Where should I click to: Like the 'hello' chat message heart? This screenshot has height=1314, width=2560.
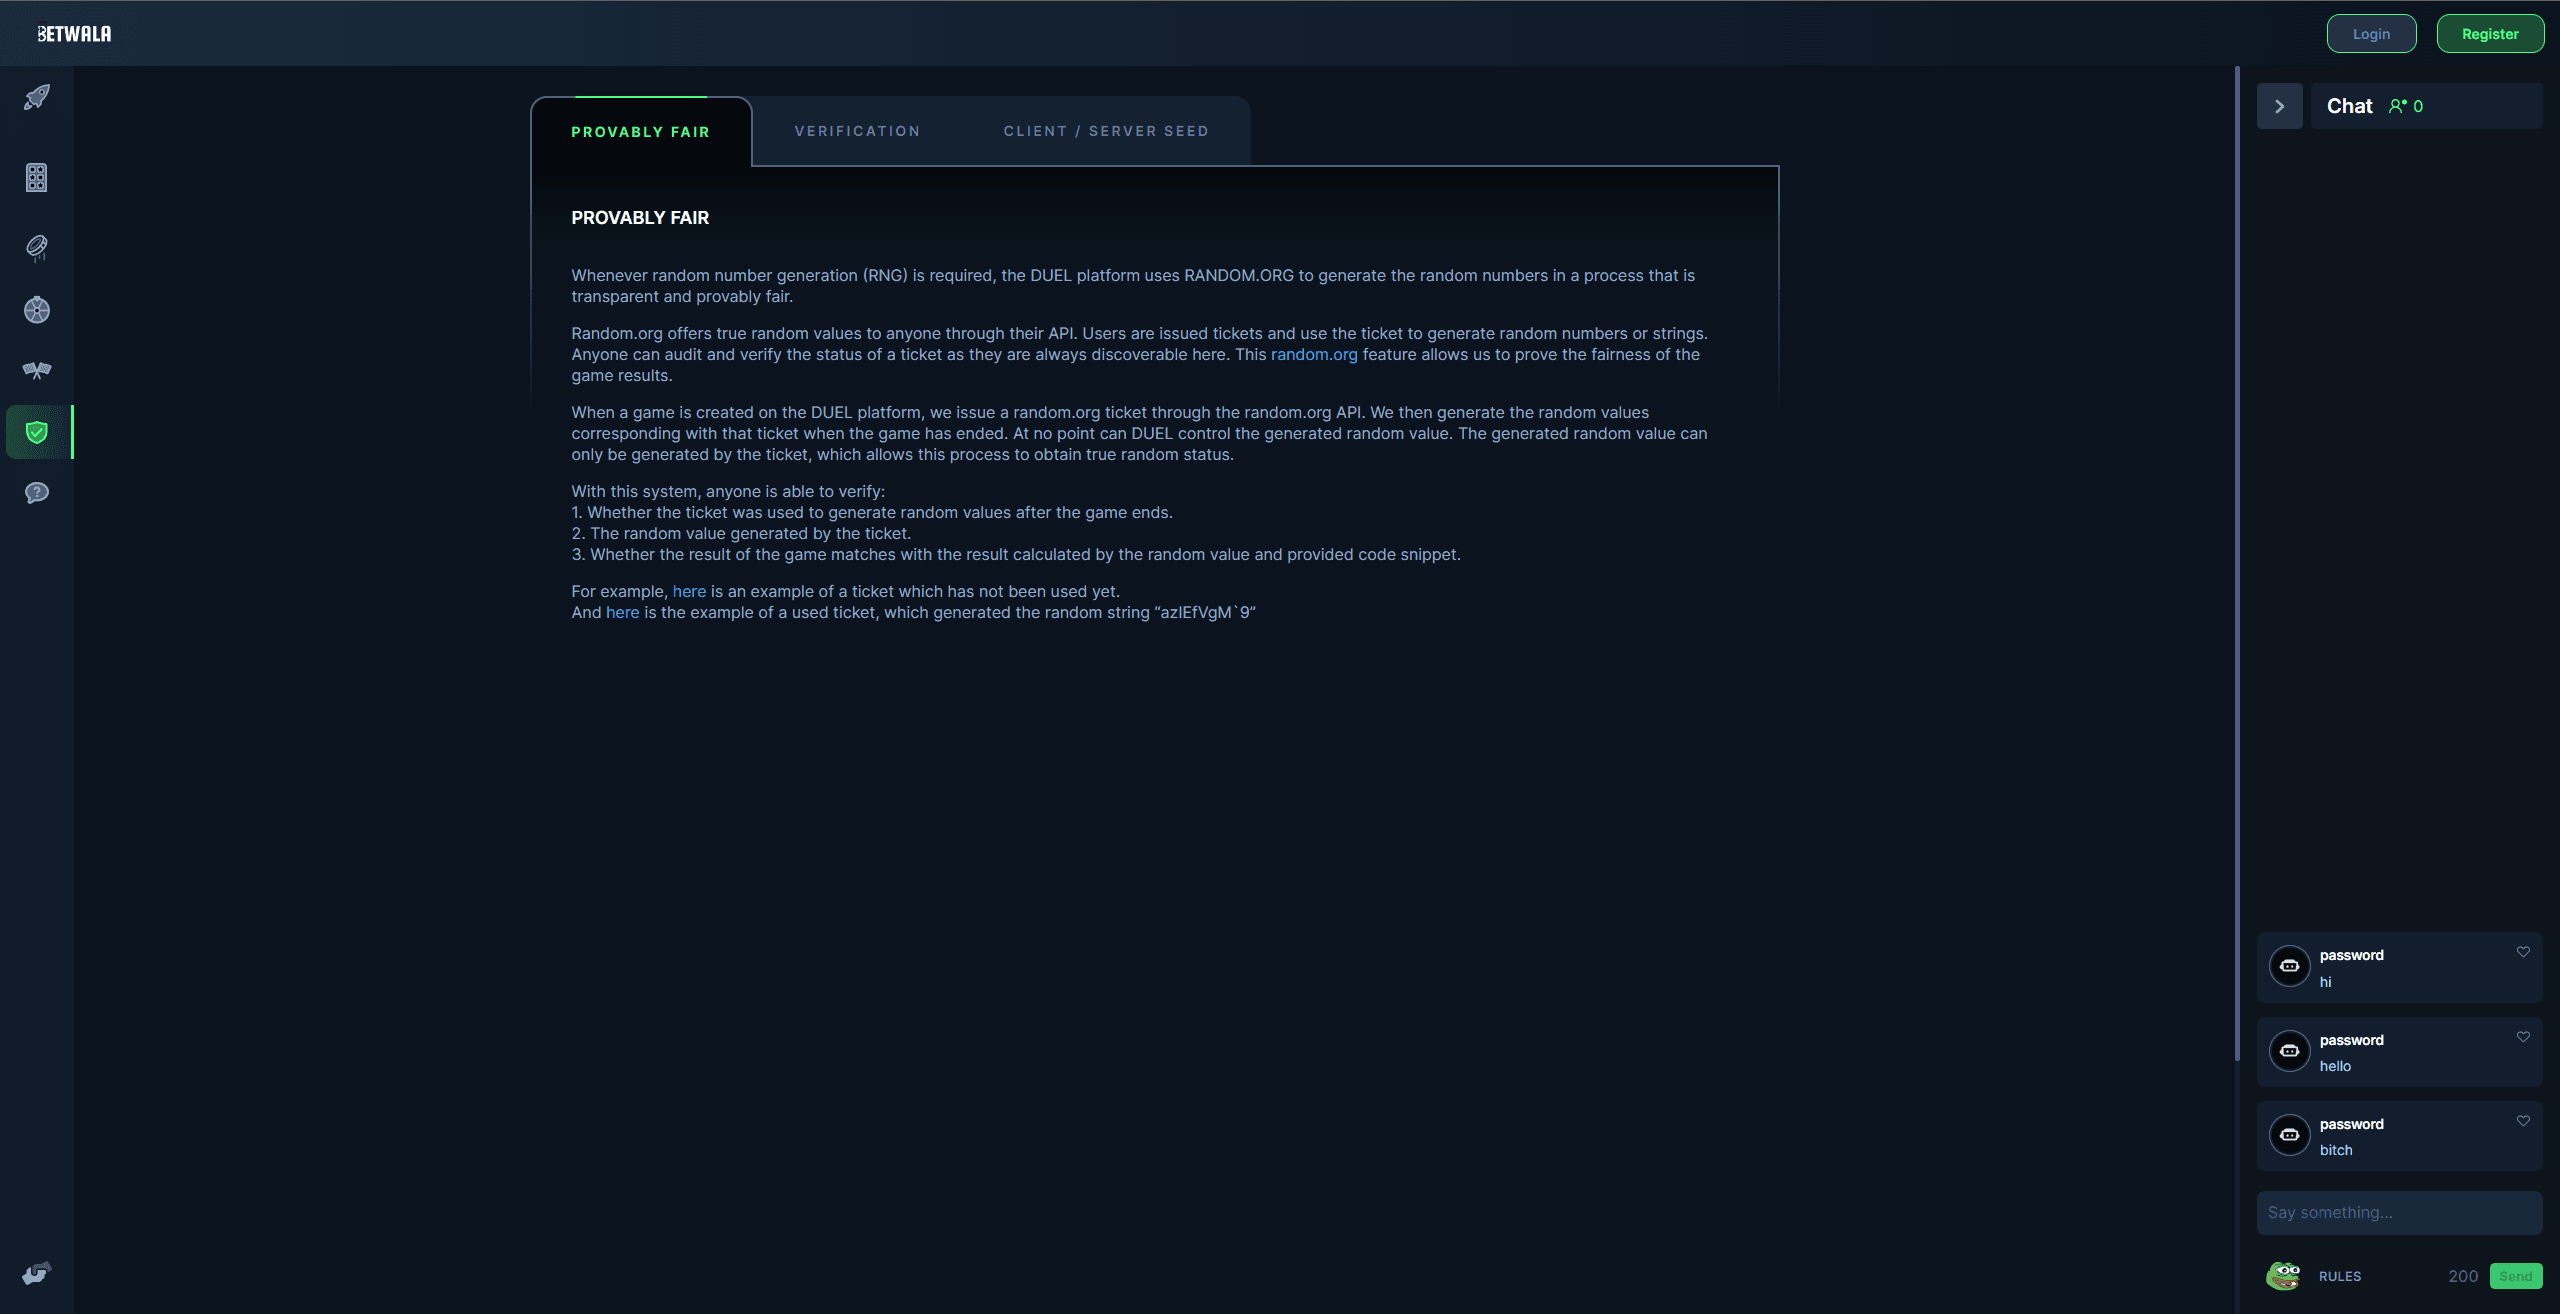pyautogui.click(x=2523, y=1037)
